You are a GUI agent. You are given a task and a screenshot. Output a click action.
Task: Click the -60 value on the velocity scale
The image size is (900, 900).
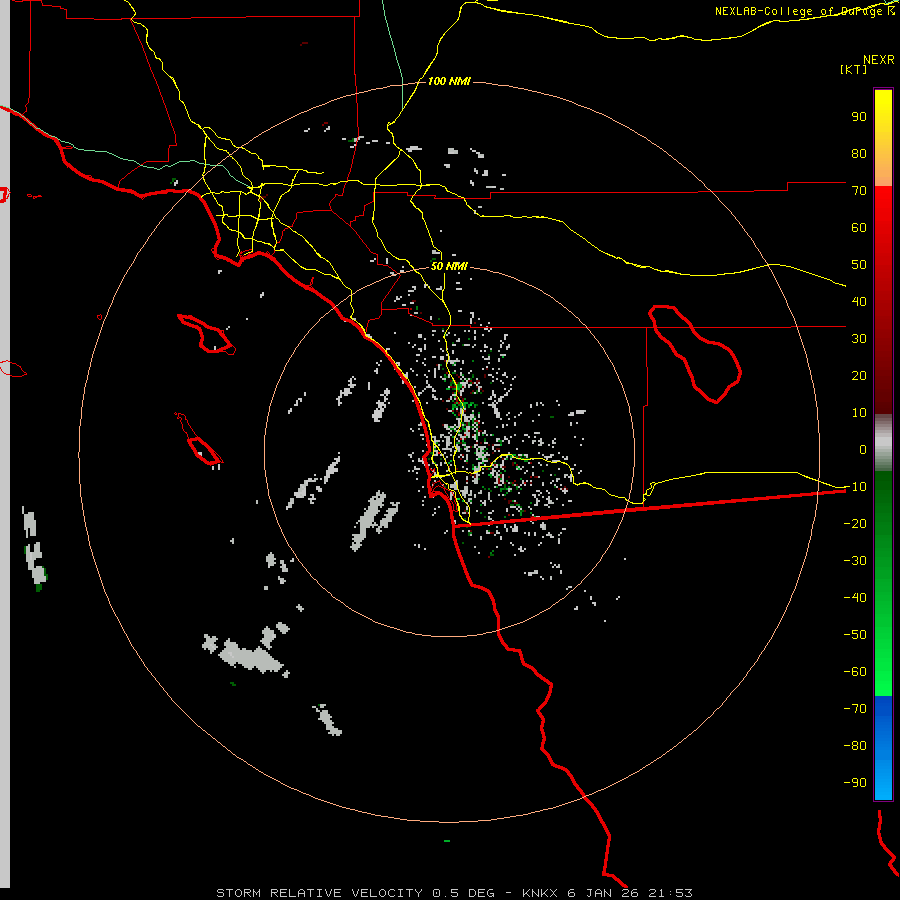pyautogui.click(x=855, y=672)
